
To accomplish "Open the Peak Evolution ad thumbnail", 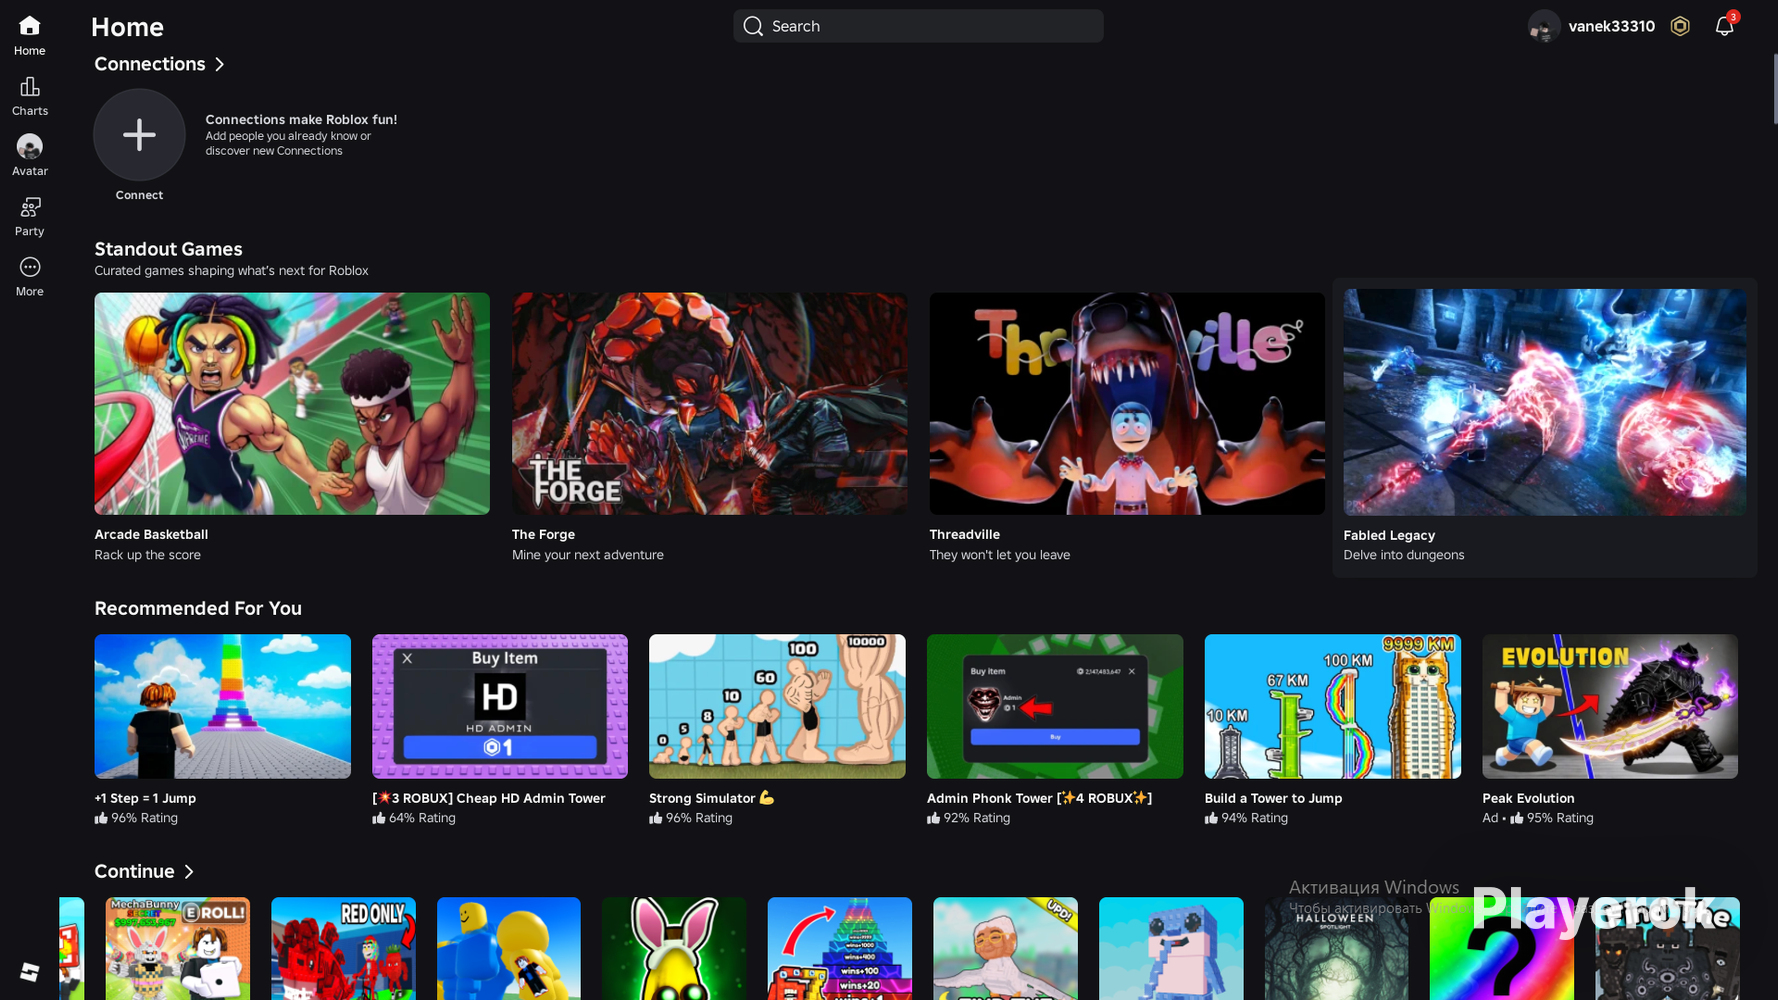I will click(1610, 706).
